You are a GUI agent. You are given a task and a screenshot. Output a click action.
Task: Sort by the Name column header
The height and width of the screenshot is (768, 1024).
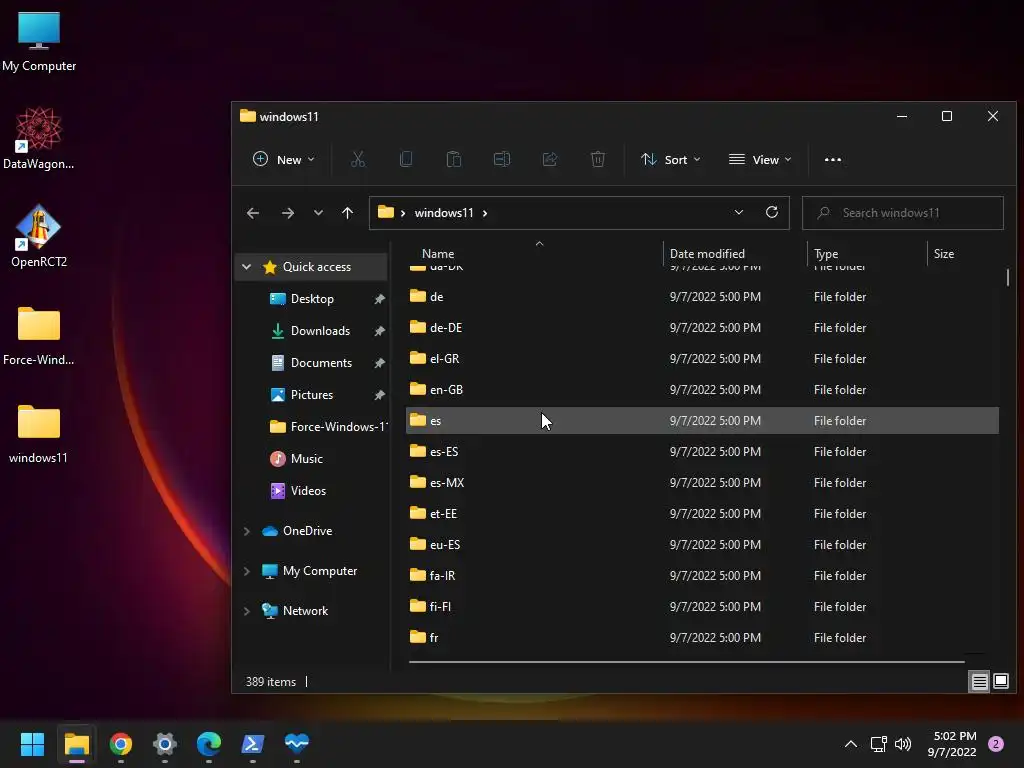pyautogui.click(x=438, y=253)
